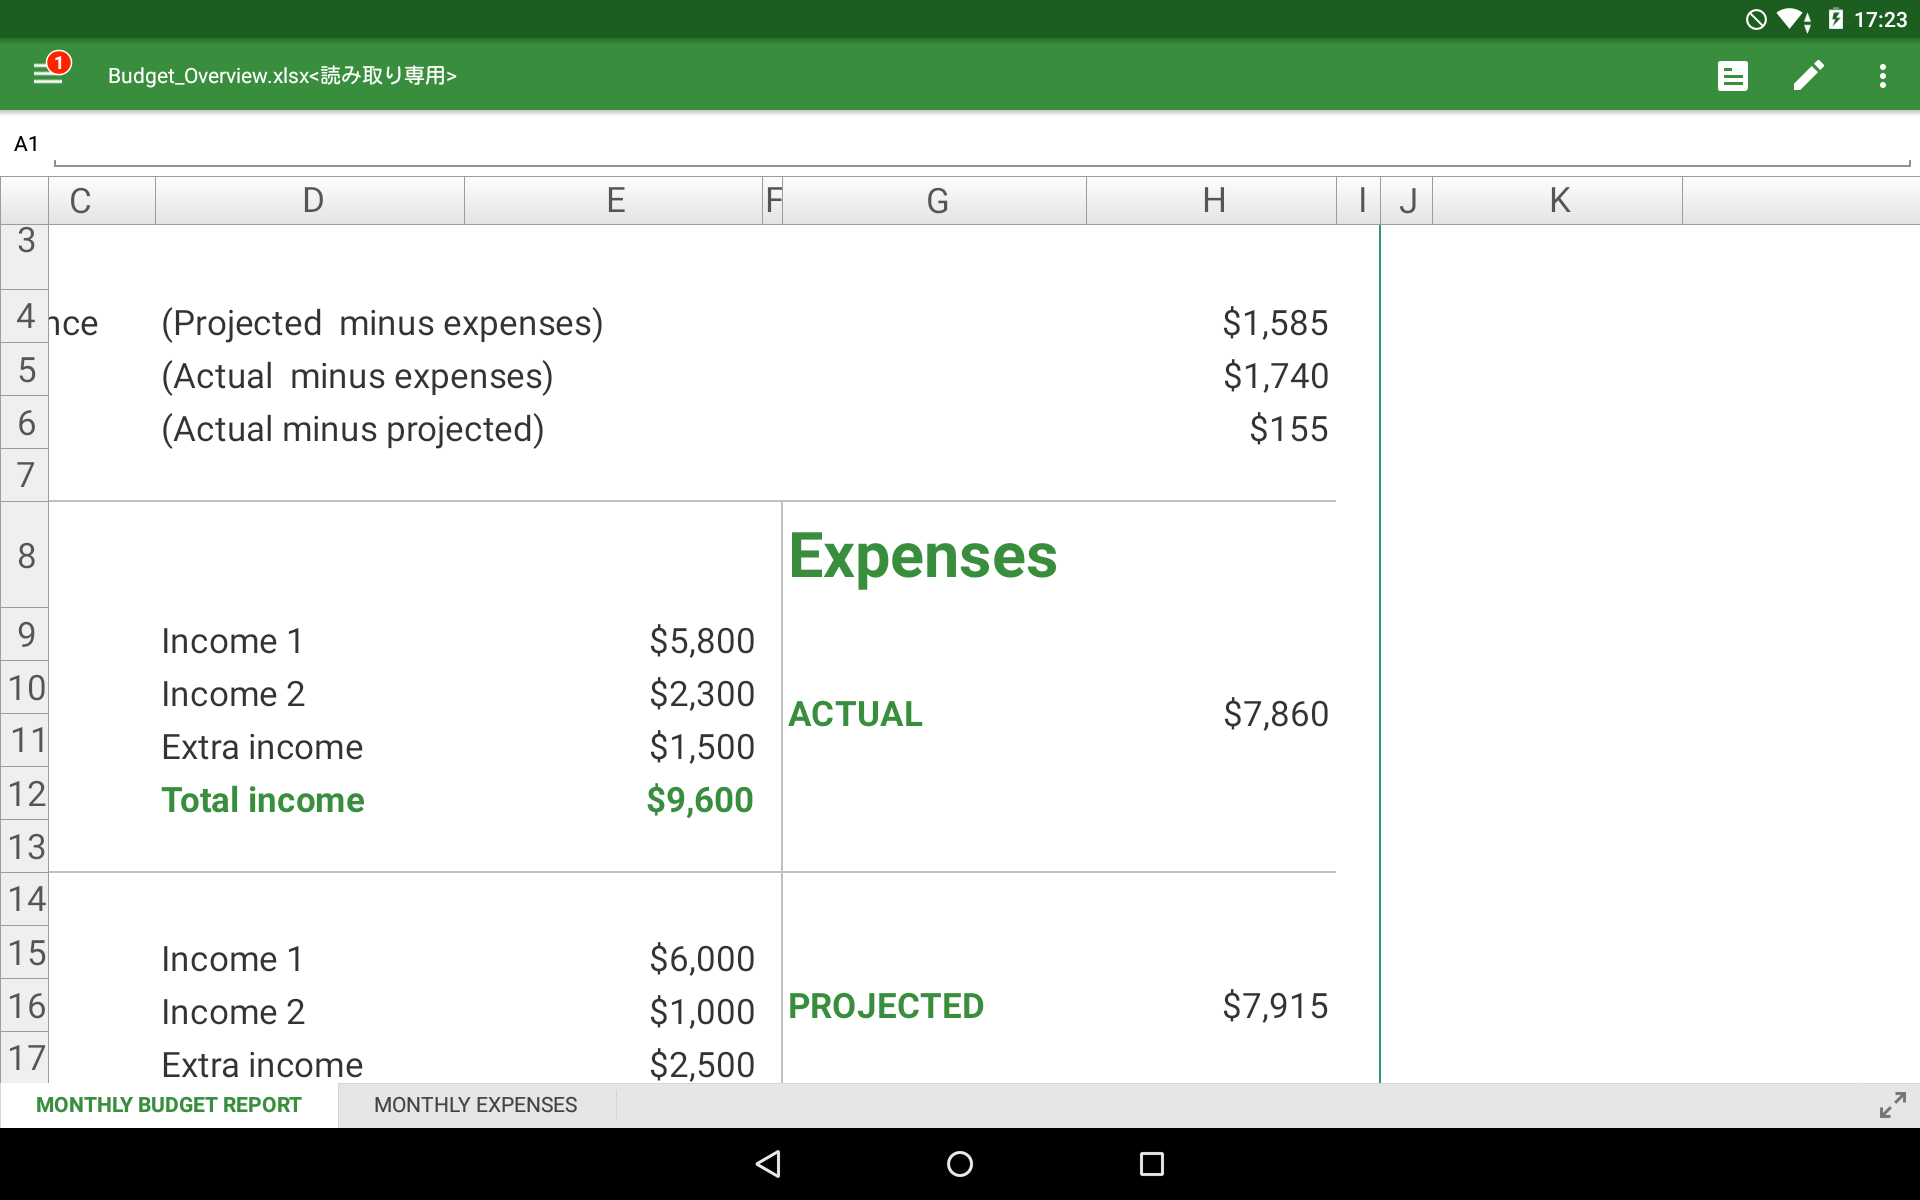Select the (Actual minus projected) cell

click(352, 429)
